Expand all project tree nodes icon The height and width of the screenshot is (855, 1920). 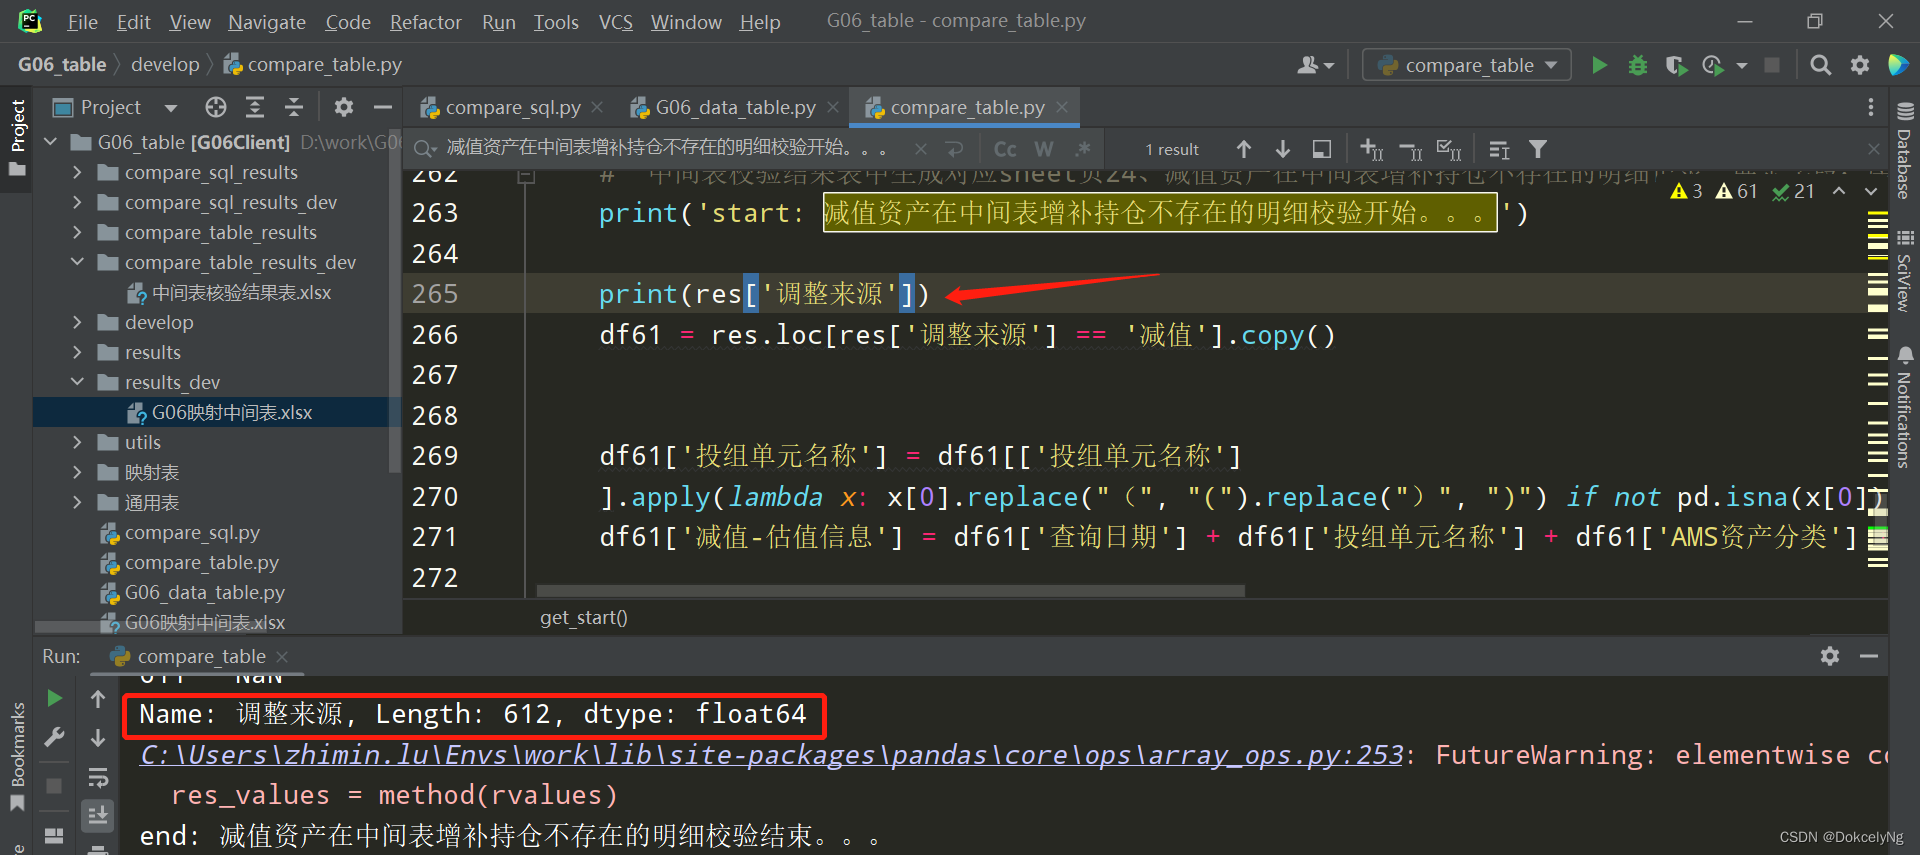(x=255, y=107)
